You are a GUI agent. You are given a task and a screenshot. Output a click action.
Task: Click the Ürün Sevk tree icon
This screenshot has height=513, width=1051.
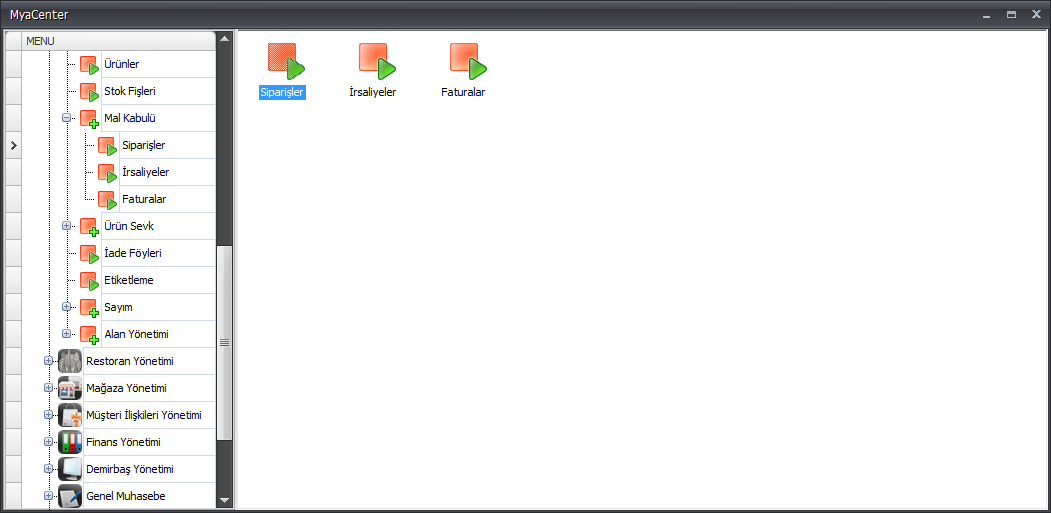pos(90,227)
